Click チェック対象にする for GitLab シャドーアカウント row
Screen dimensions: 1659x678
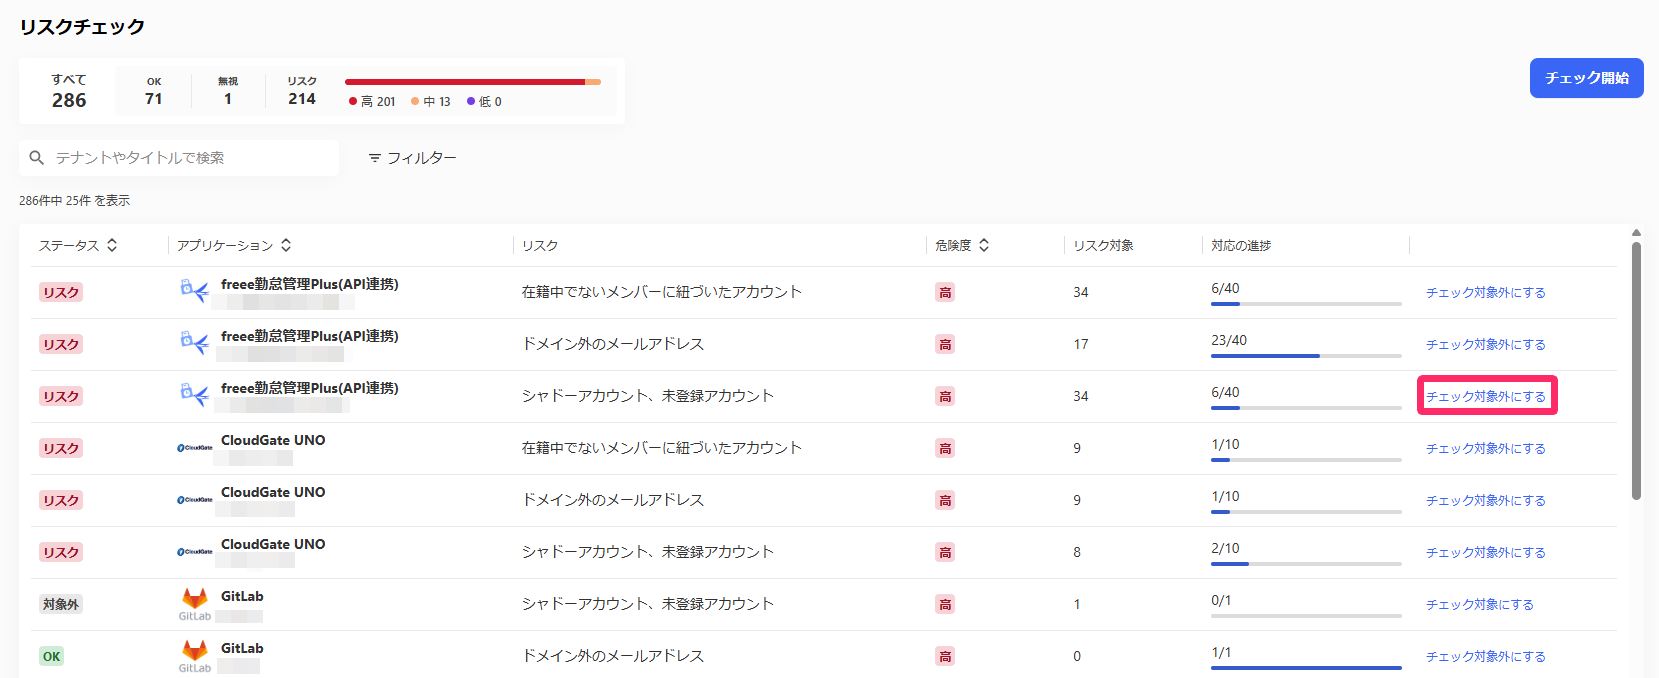tap(1479, 604)
